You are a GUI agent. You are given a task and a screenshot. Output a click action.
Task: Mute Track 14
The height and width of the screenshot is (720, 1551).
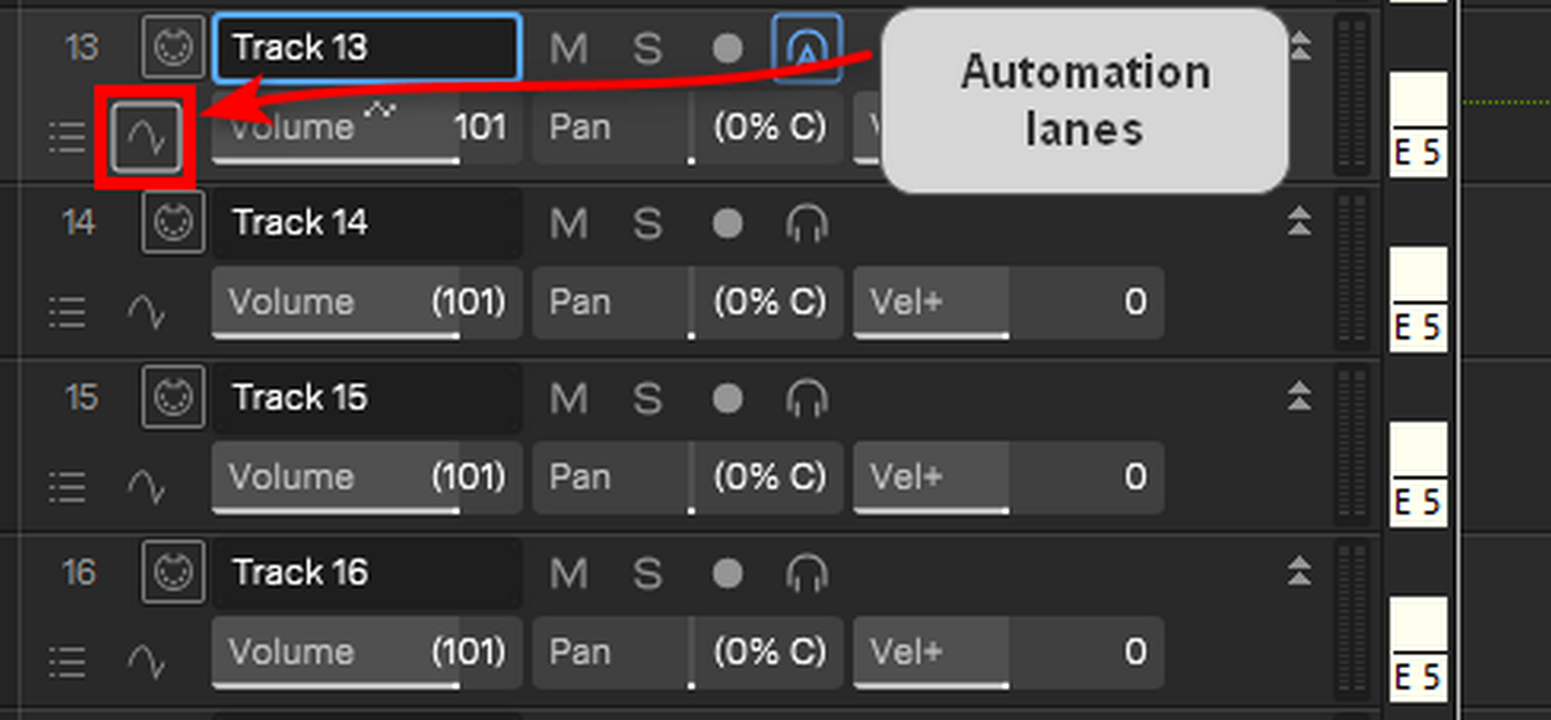click(x=568, y=223)
